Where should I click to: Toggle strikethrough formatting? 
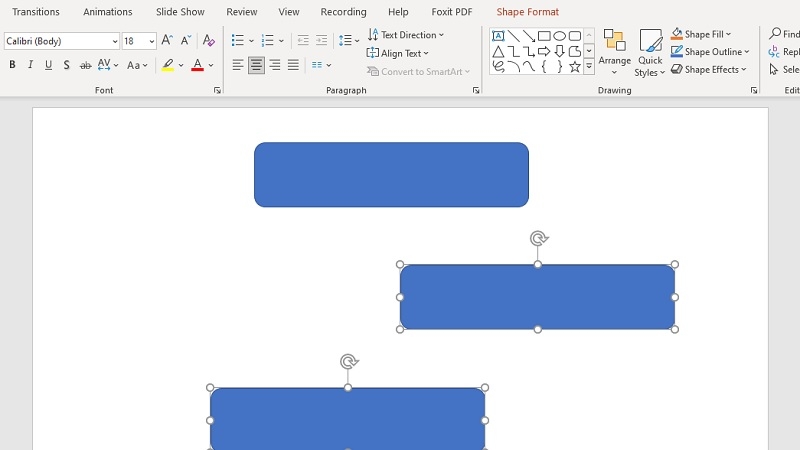pos(85,65)
